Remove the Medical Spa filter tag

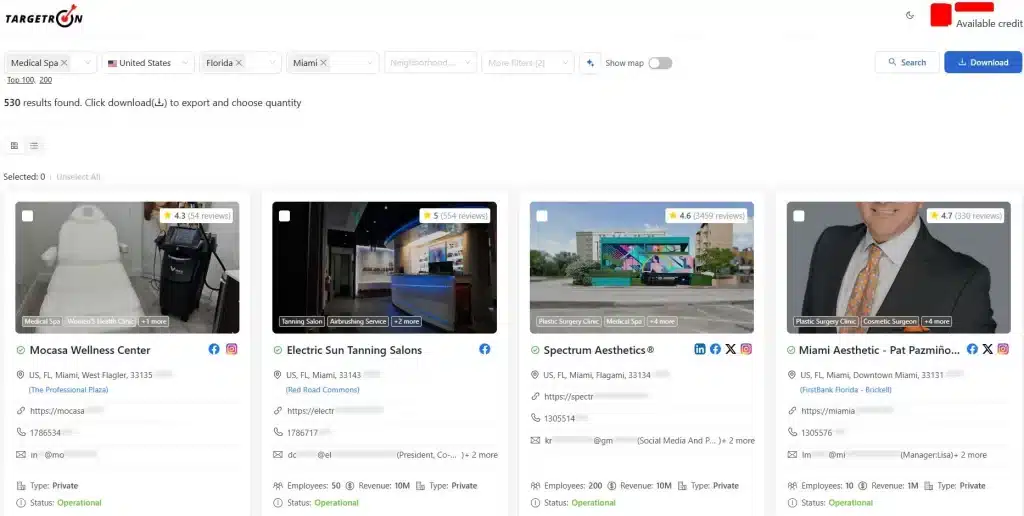(65, 63)
